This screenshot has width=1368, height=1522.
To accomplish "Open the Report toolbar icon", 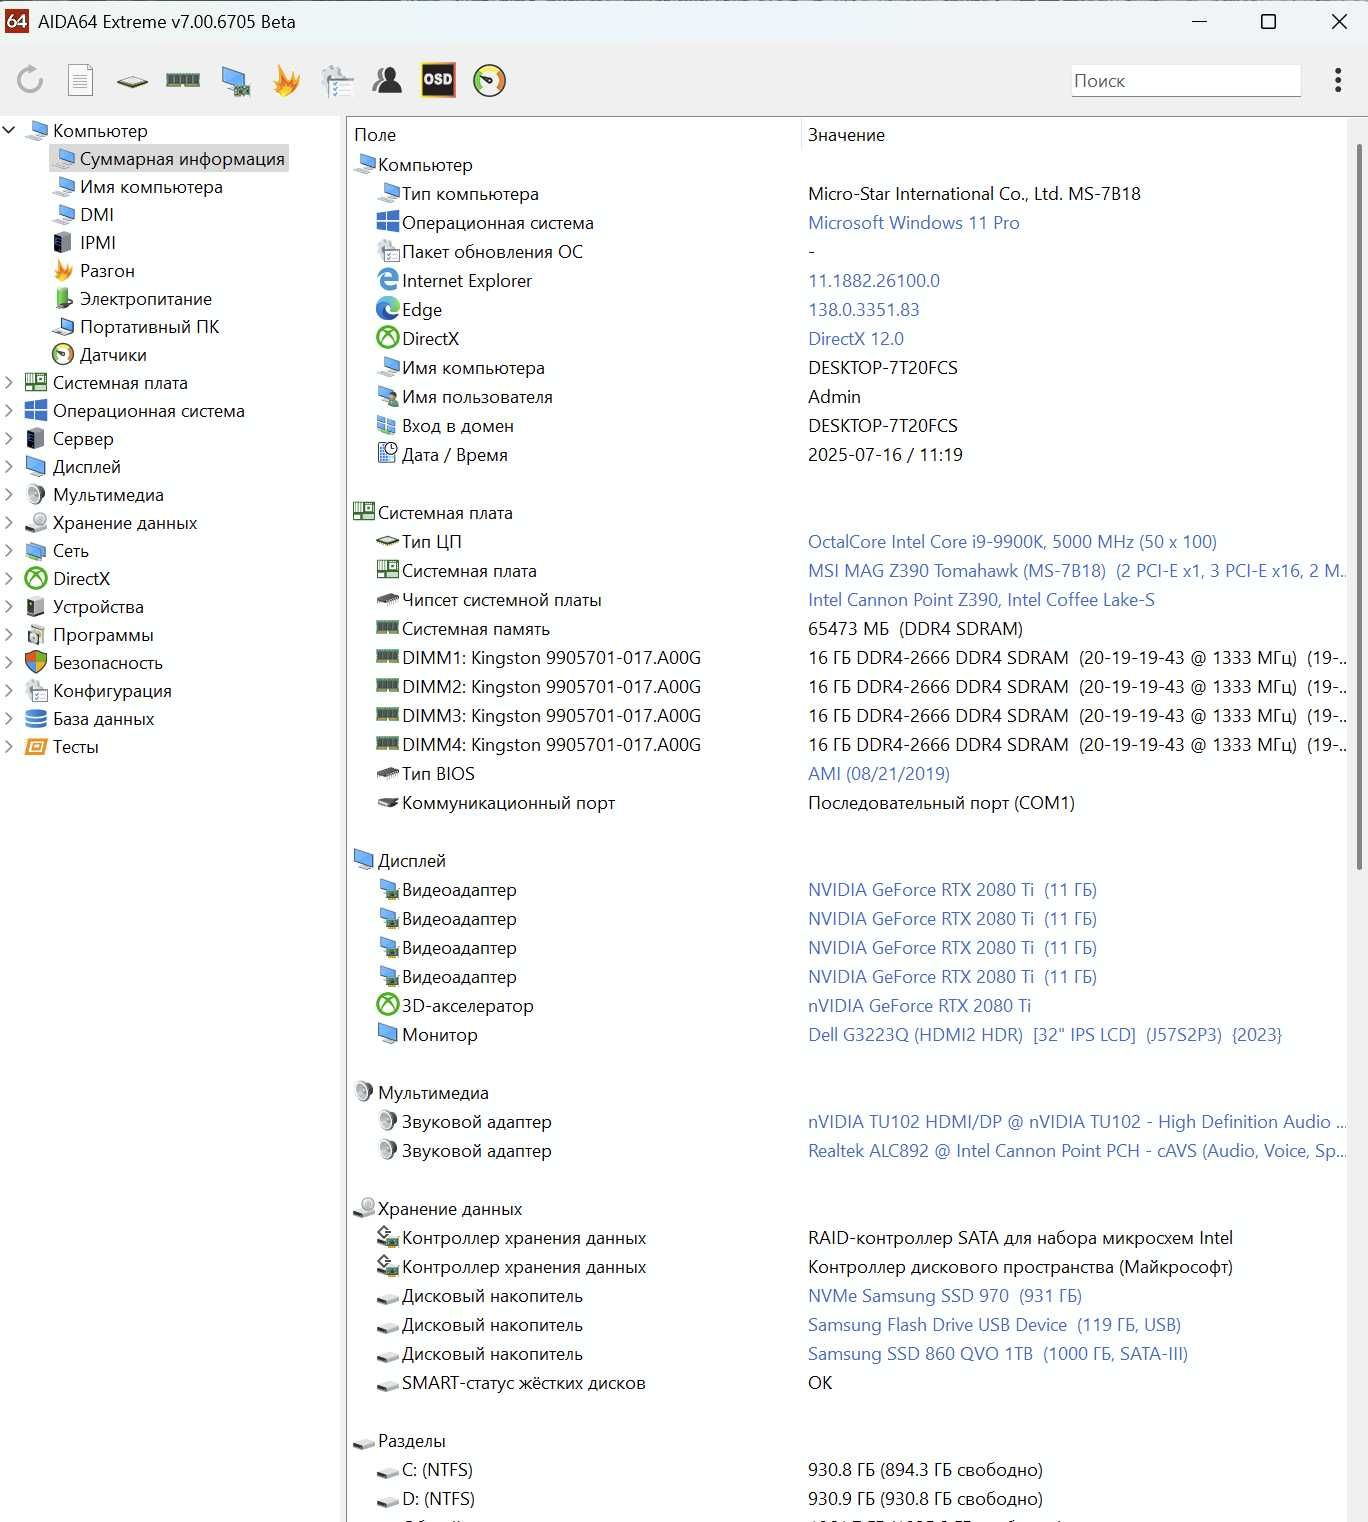I will pyautogui.click(x=80, y=80).
